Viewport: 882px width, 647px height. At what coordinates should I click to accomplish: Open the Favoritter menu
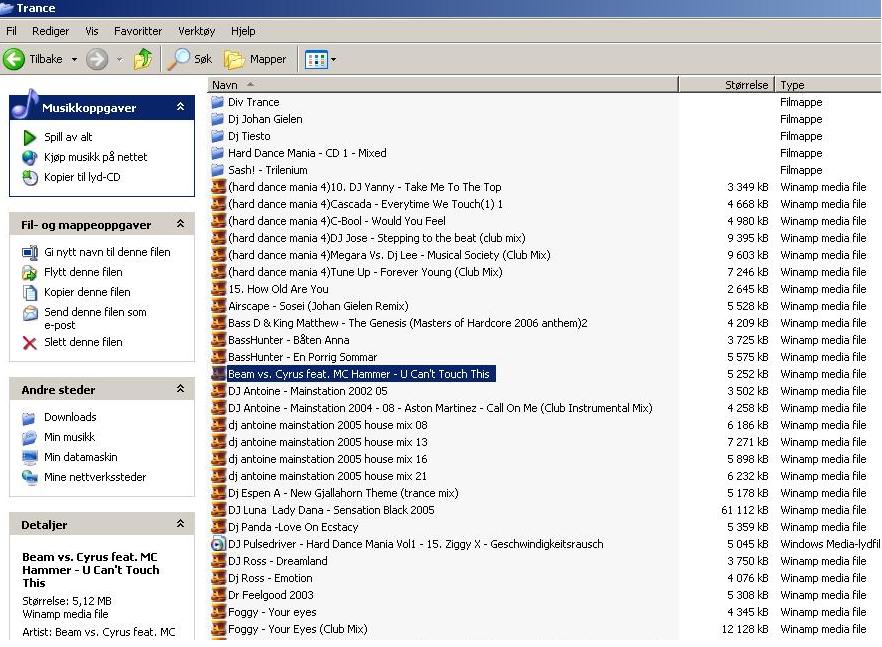(x=138, y=31)
